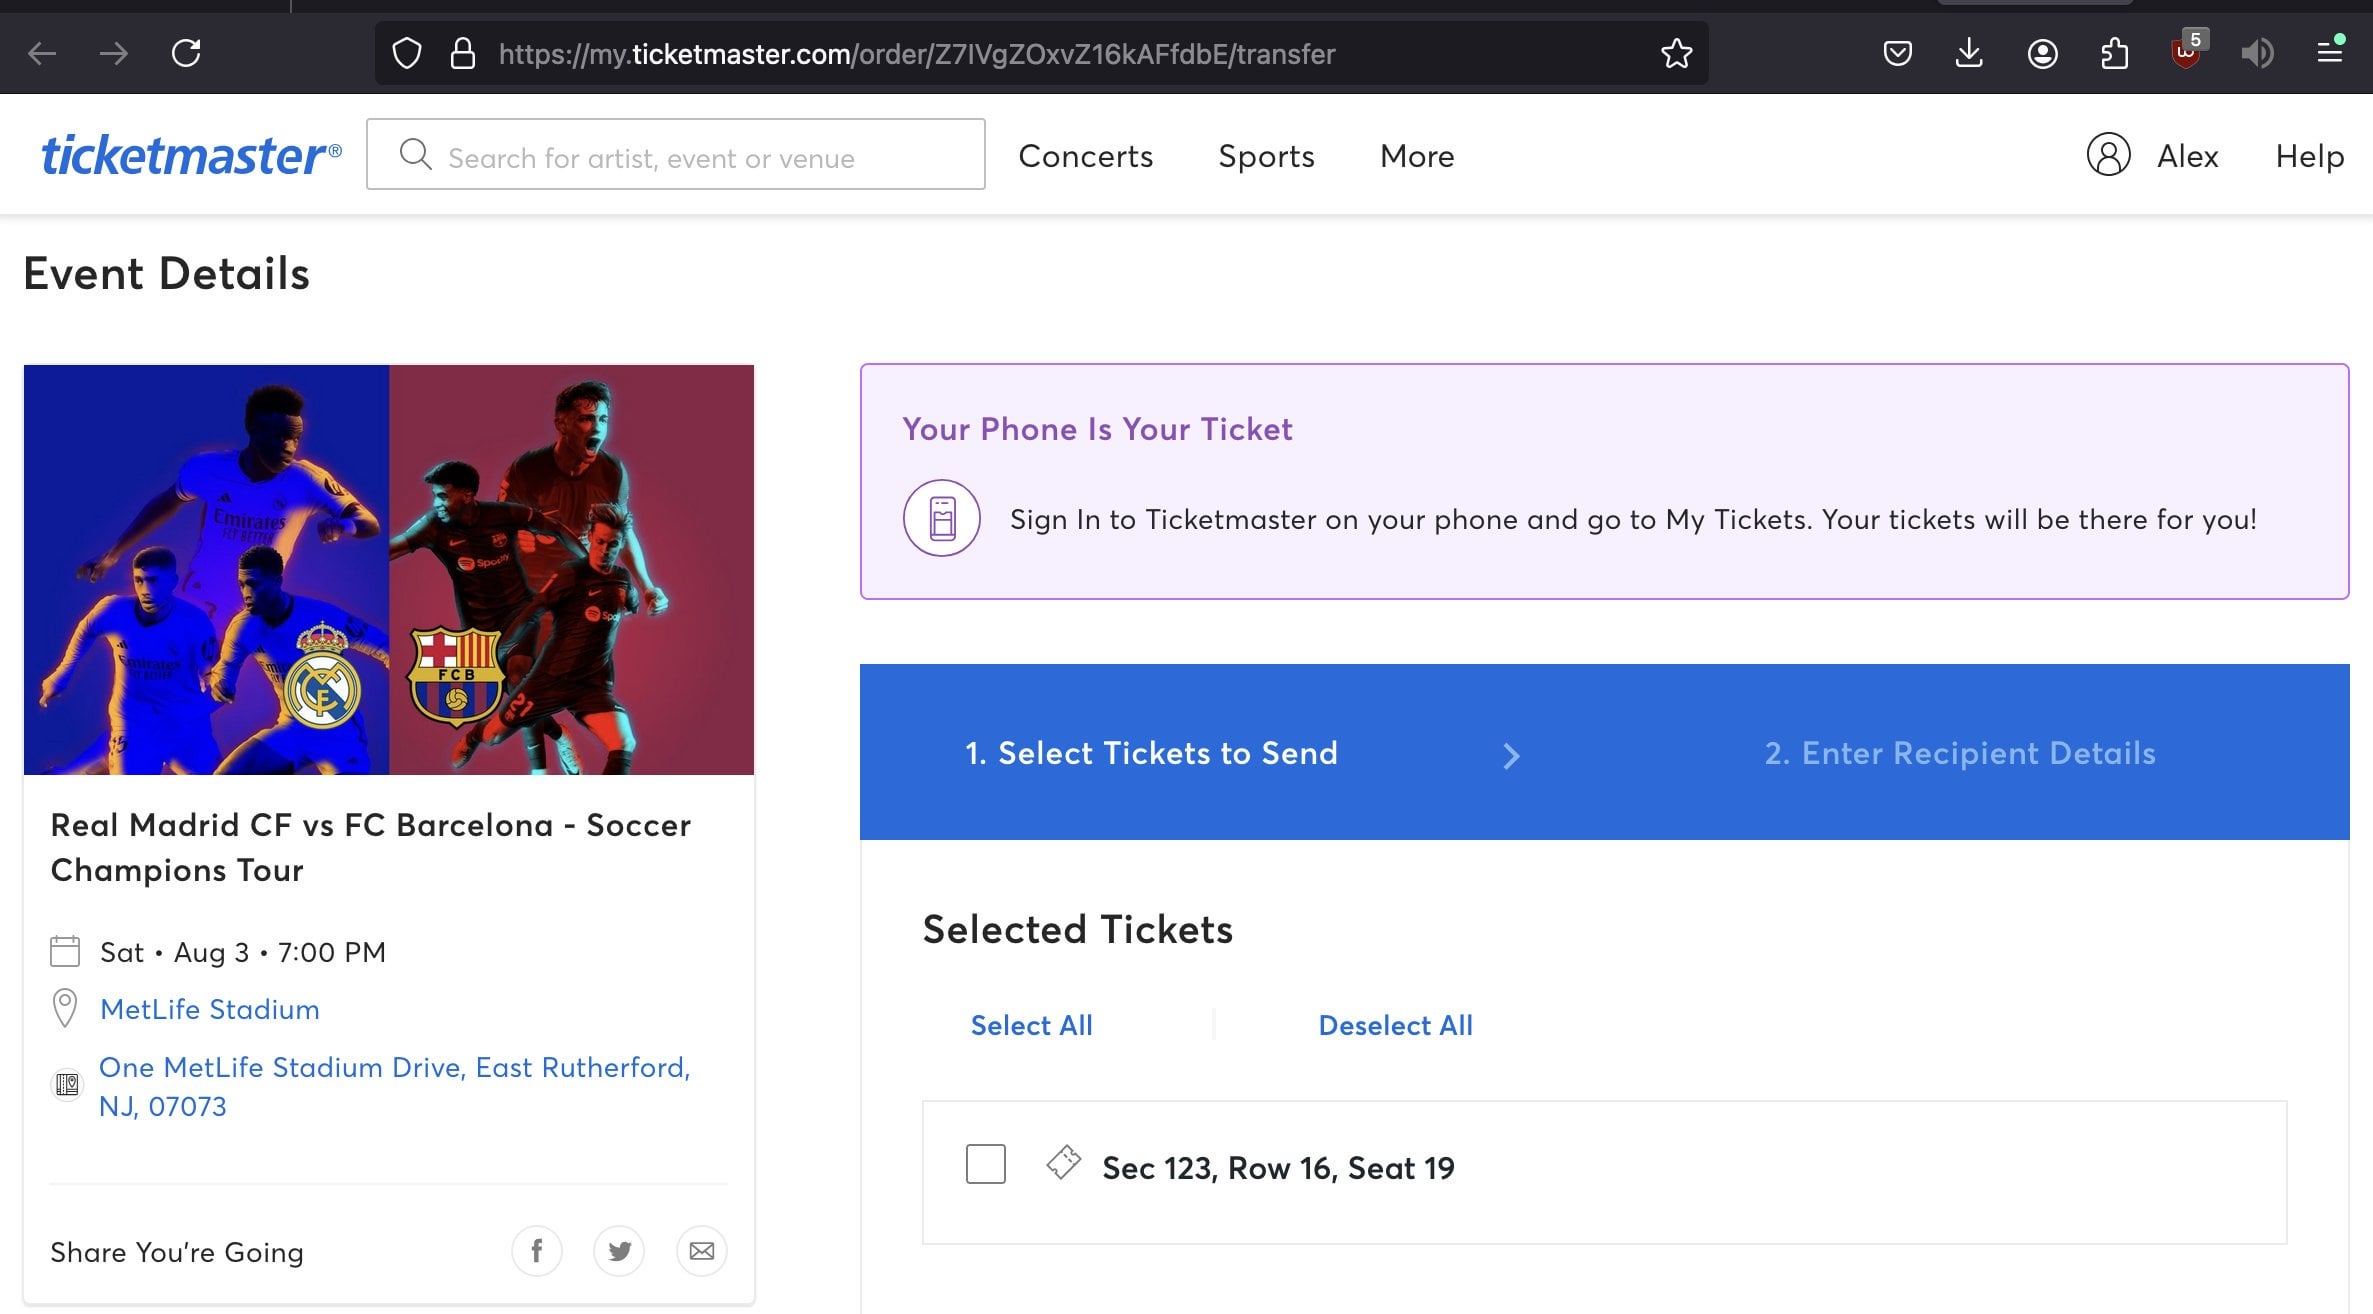Screen dimensions: 2373x1314
Task: Share event on Facebook
Action: tap(537, 1251)
